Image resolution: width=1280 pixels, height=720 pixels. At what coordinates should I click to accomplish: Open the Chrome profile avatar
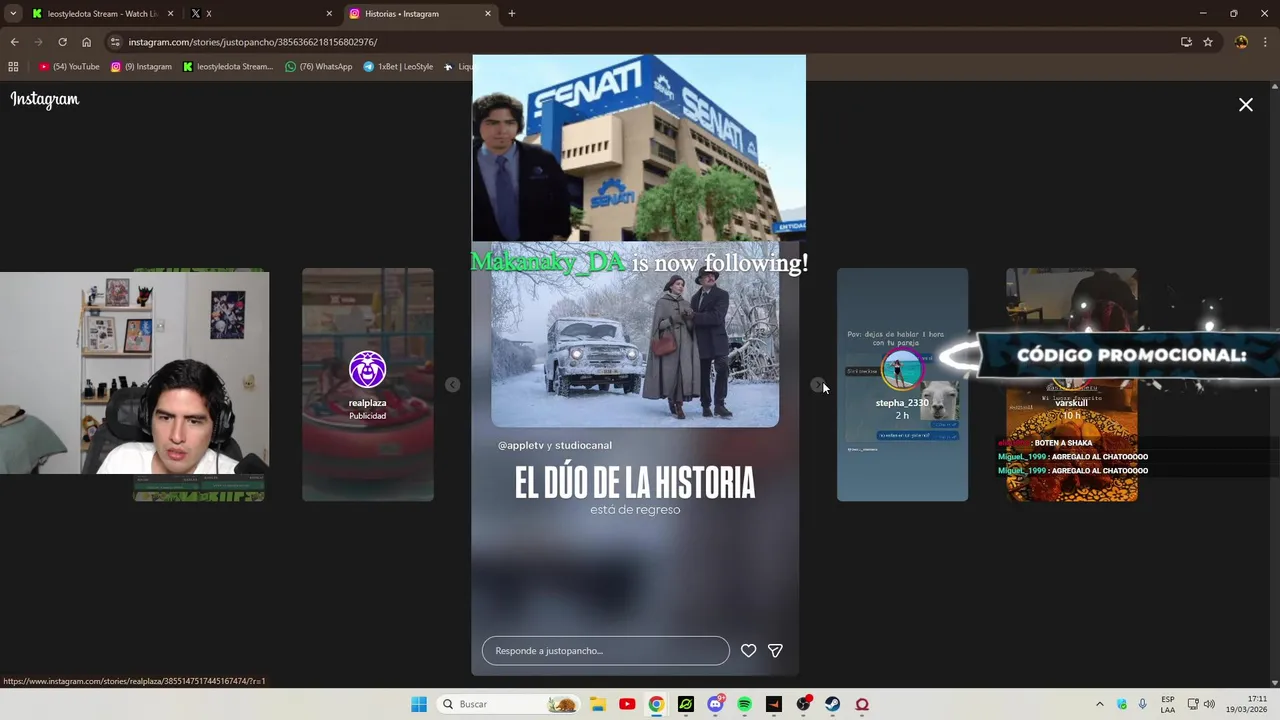(x=1241, y=42)
